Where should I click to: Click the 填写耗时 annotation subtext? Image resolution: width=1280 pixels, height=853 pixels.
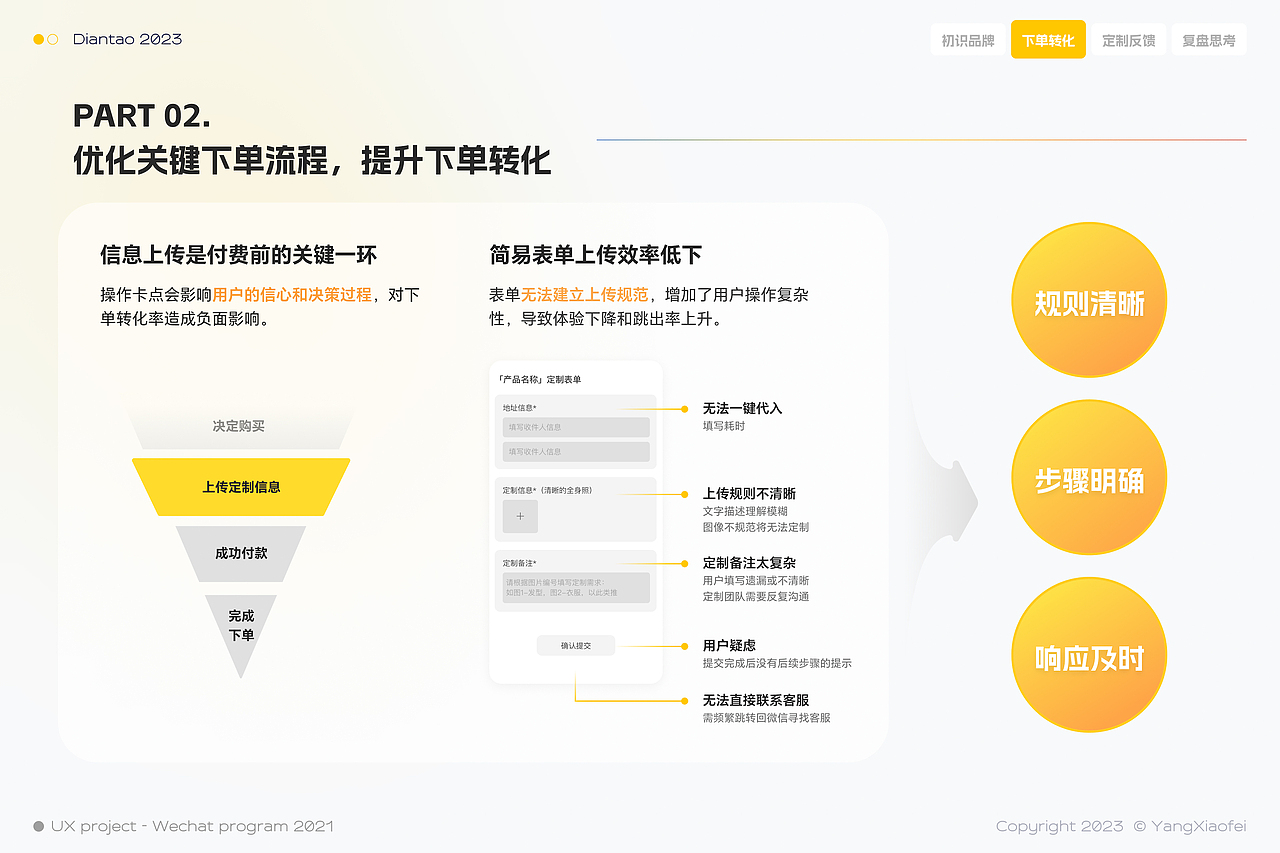(724, 426)
